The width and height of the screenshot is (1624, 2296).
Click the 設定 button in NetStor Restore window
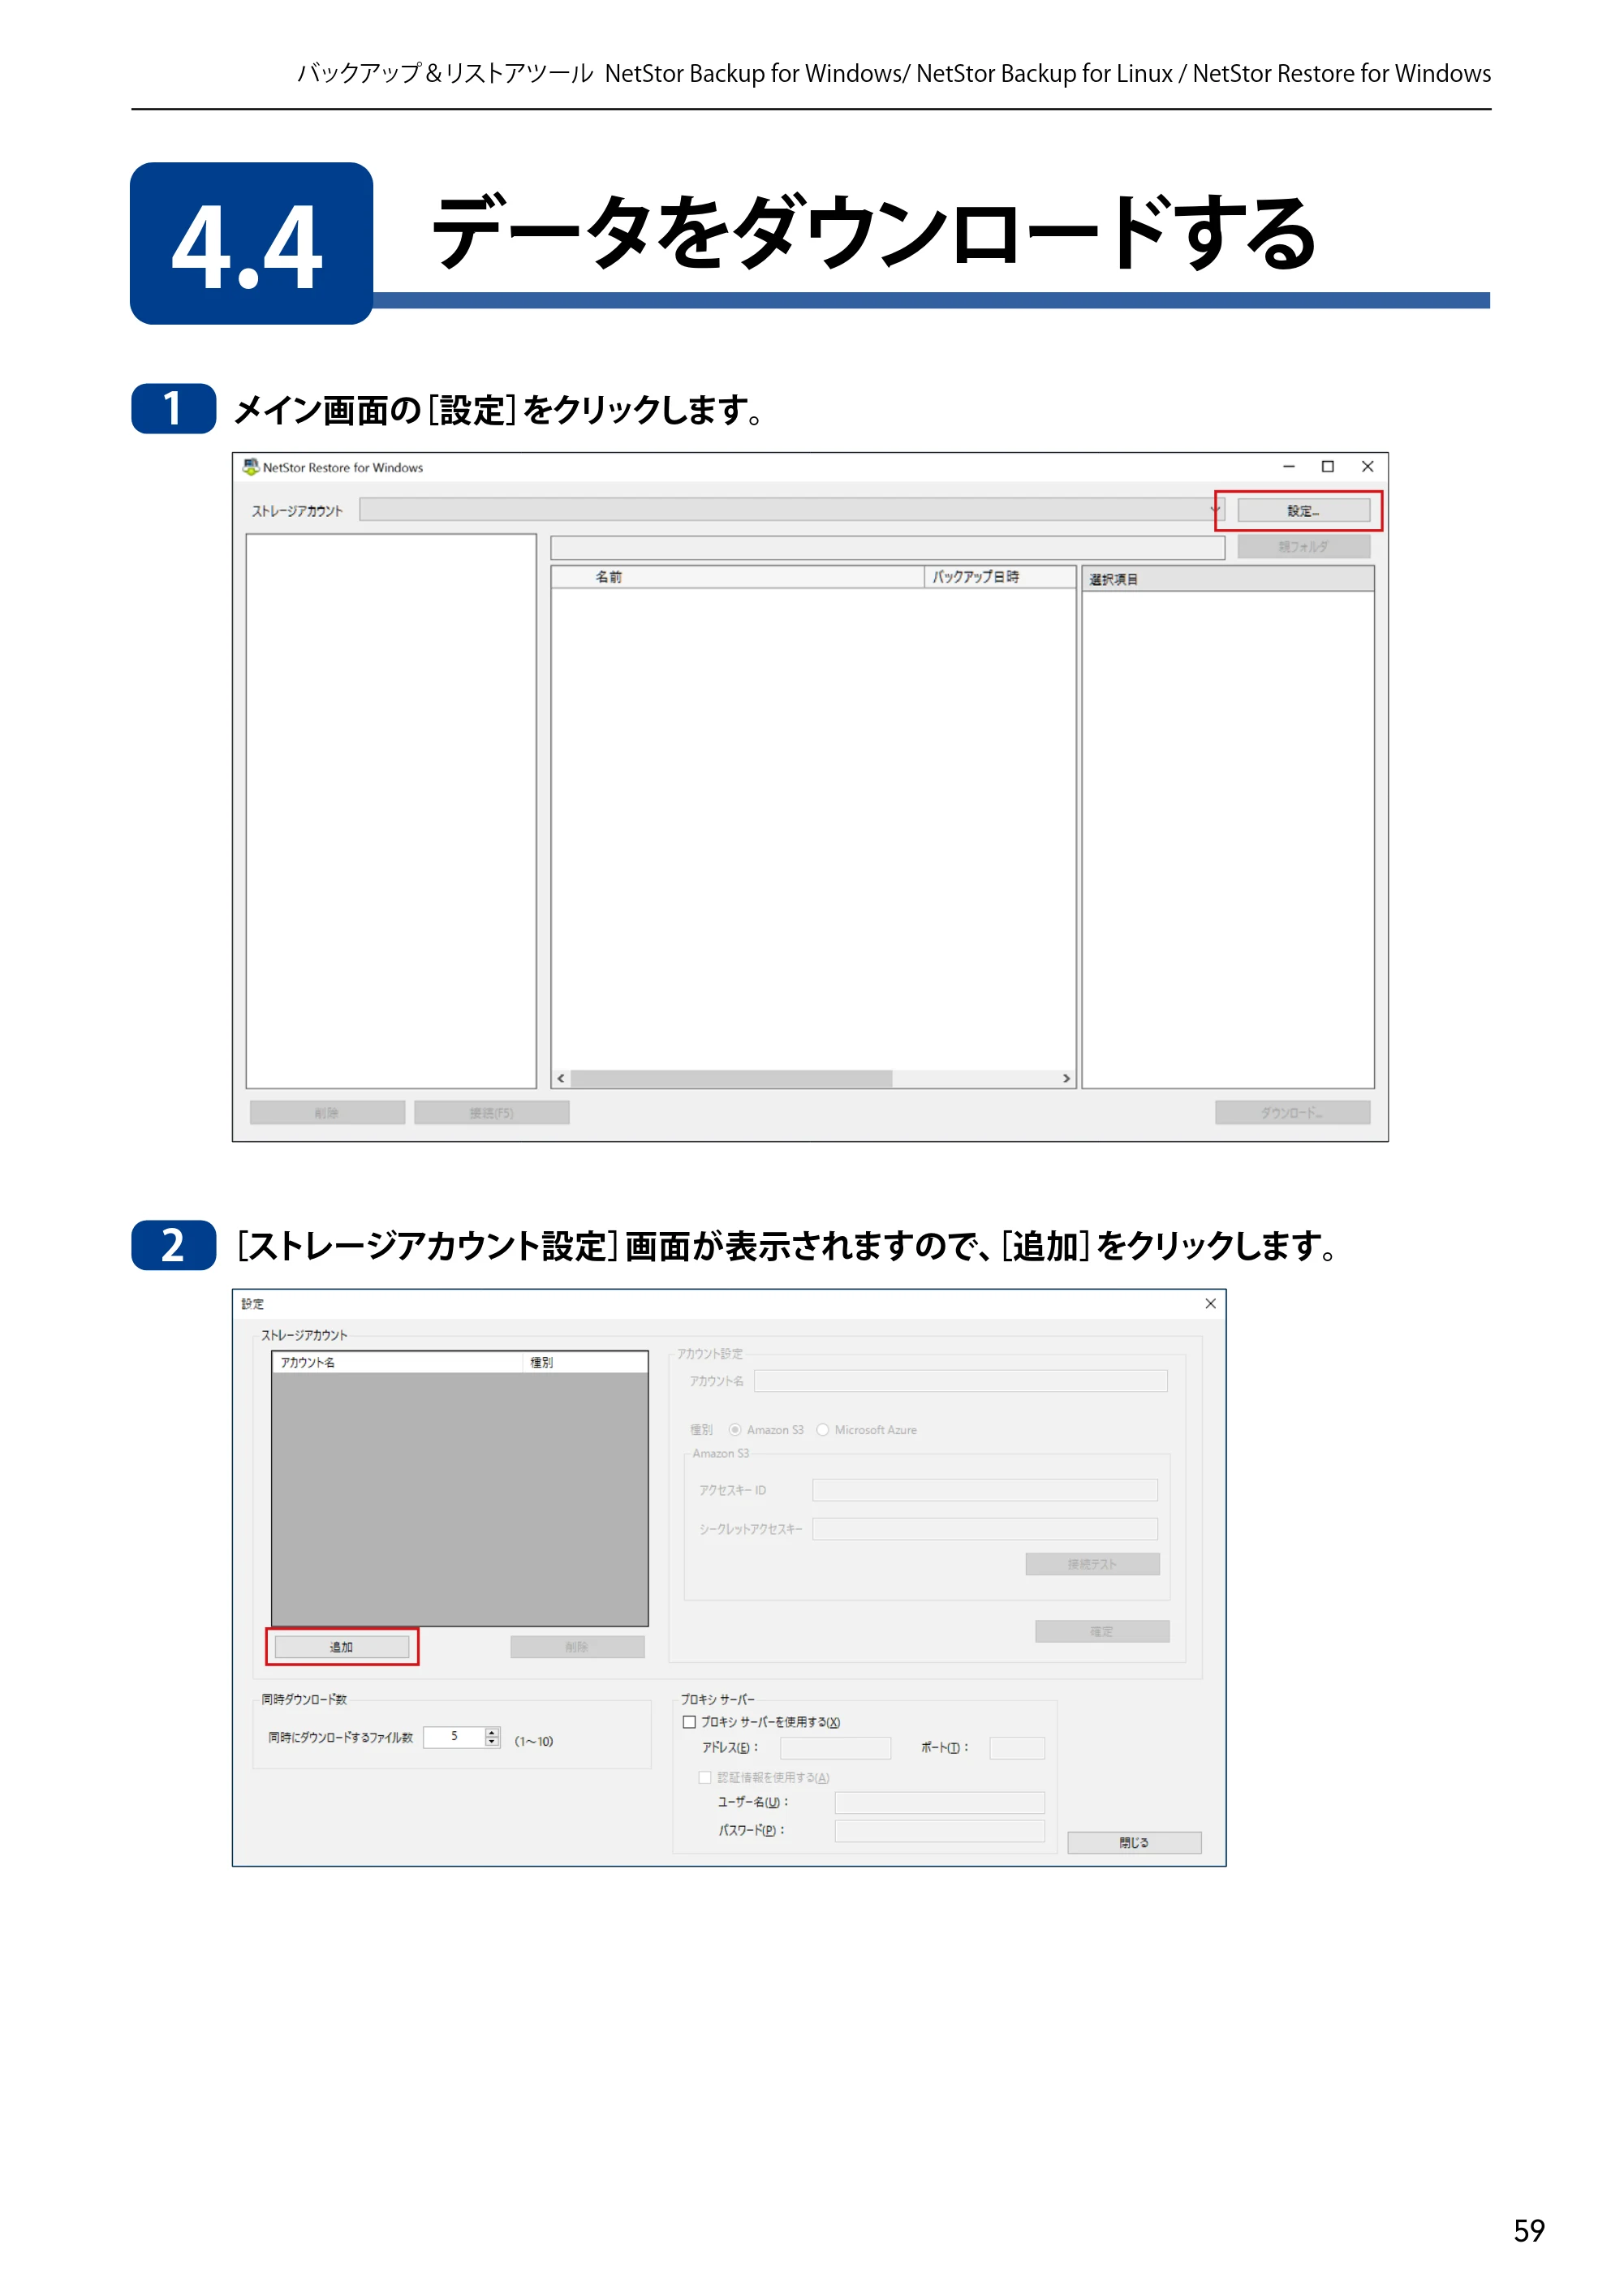pos(1303,511)
